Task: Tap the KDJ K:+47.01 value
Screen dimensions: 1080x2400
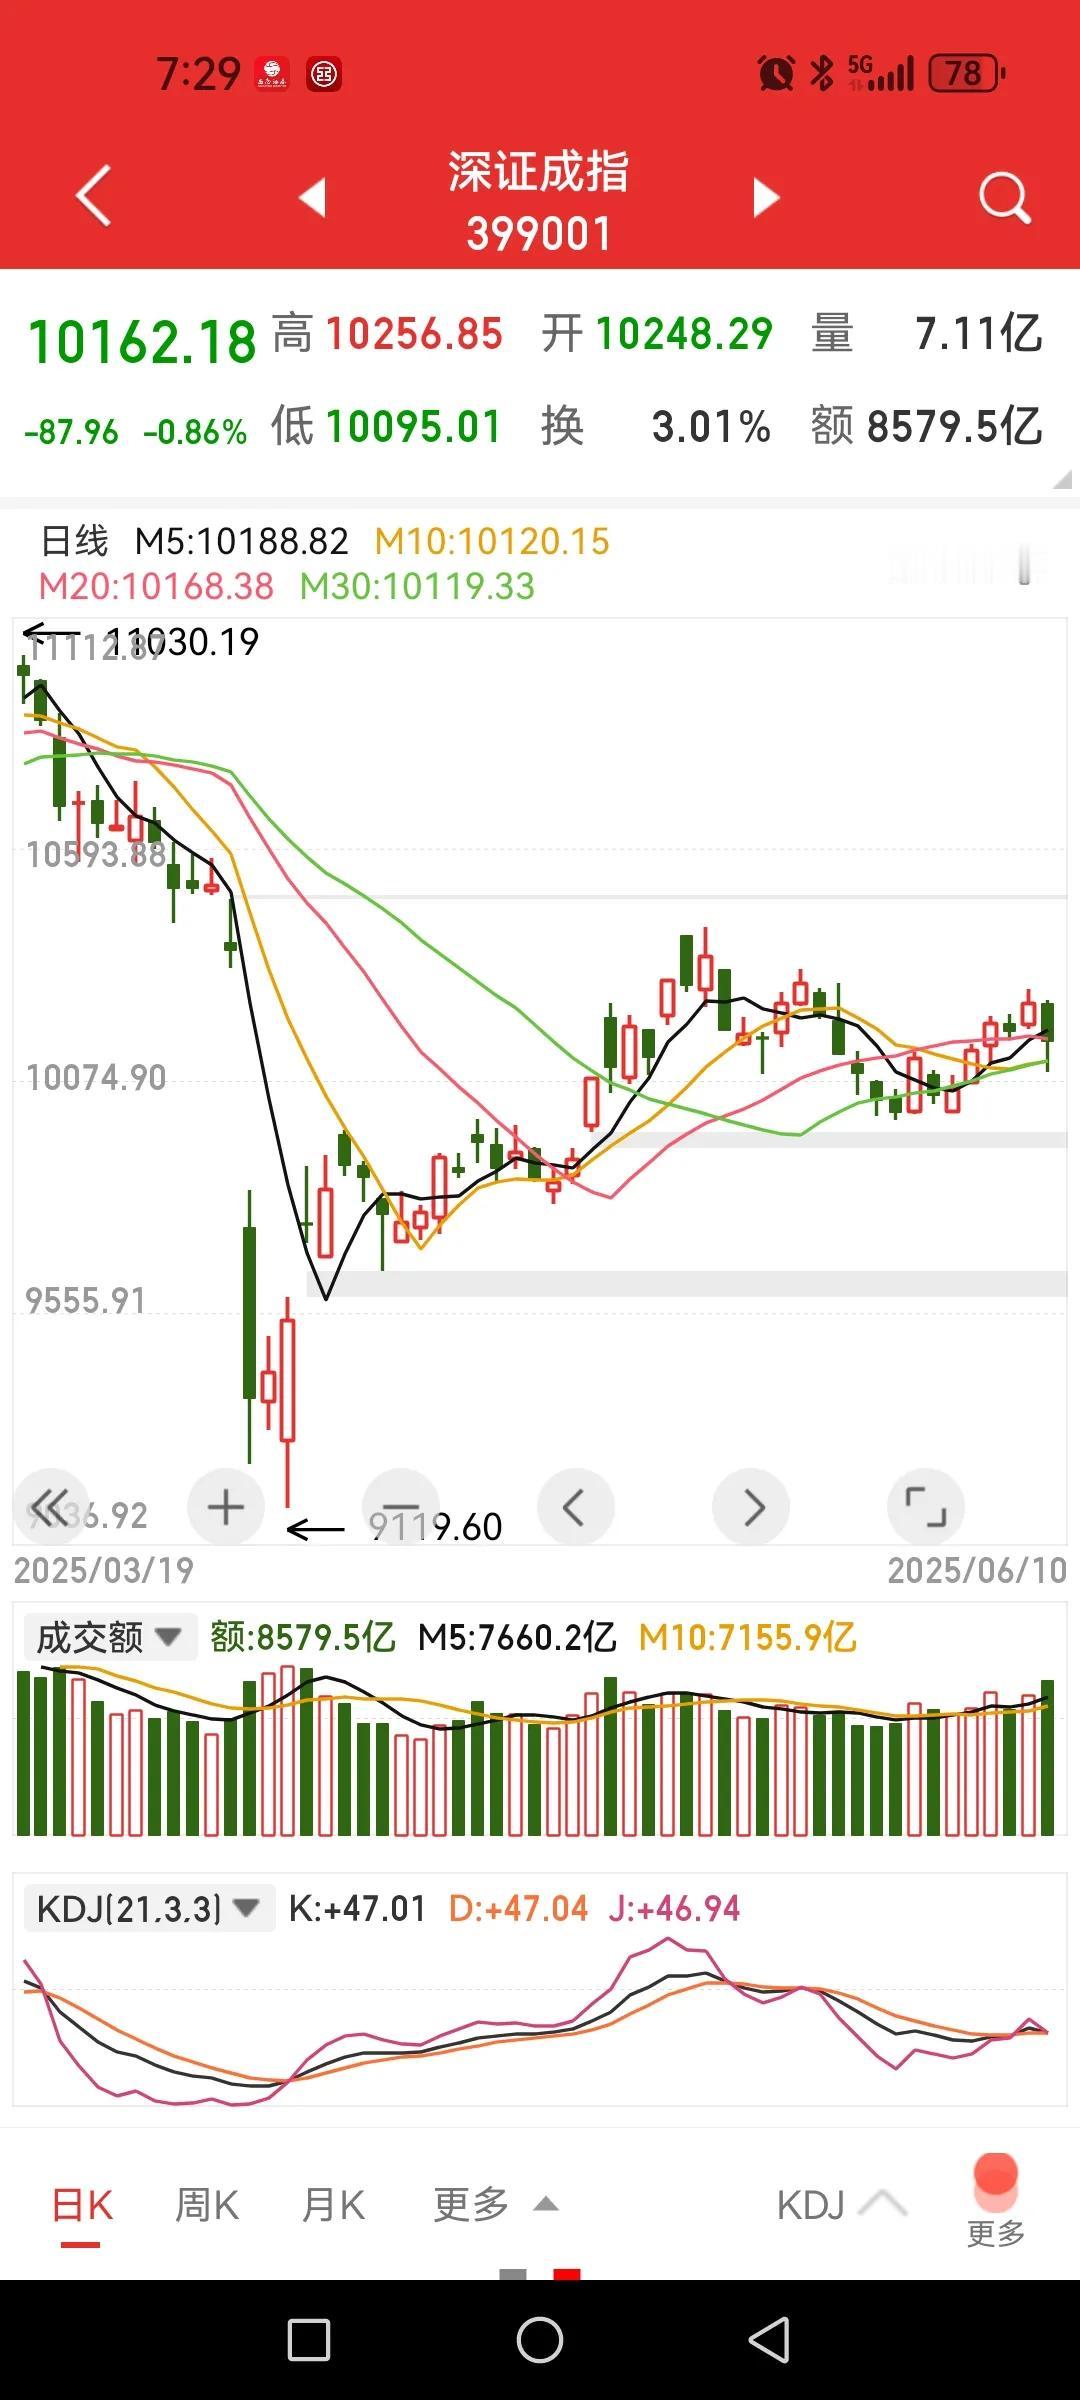Action: point(357,1908)
